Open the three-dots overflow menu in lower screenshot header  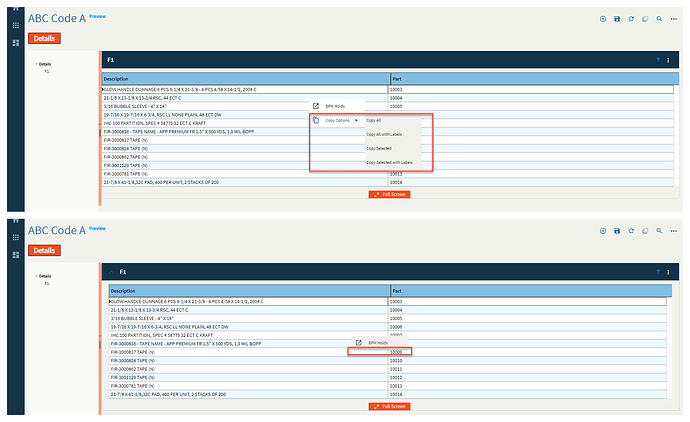coord(674,231)
